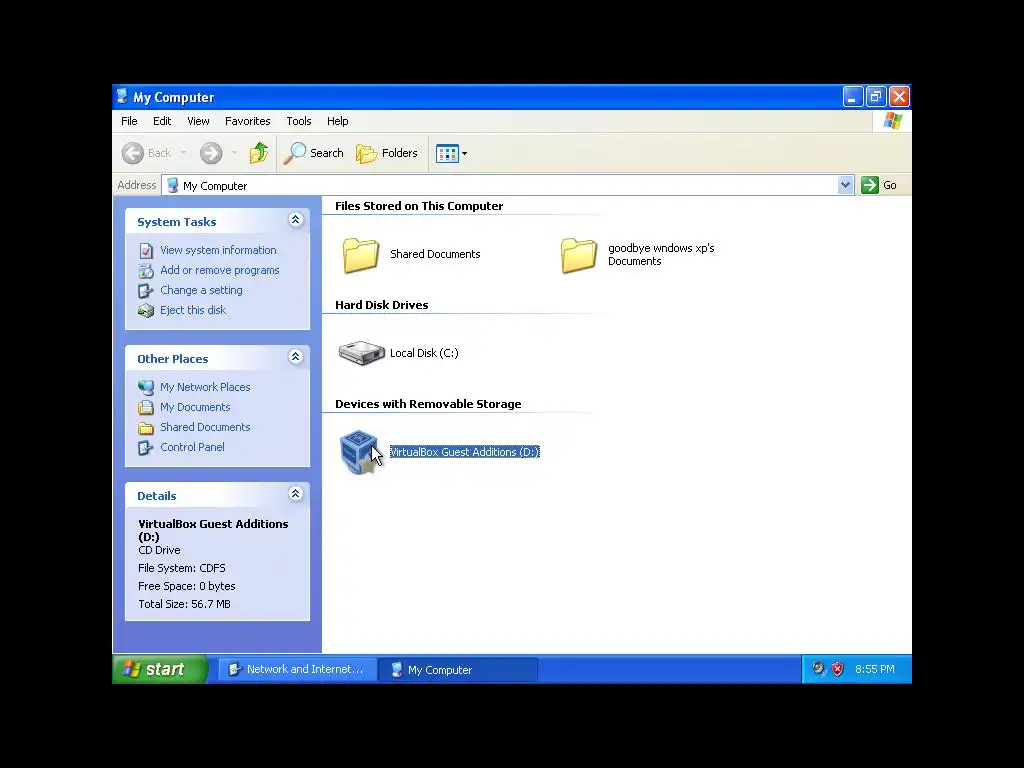This screenshot has width=1024, height=768.
Task: Click the Shared Documents sidebar folder icon
Action: coord(146,428)
